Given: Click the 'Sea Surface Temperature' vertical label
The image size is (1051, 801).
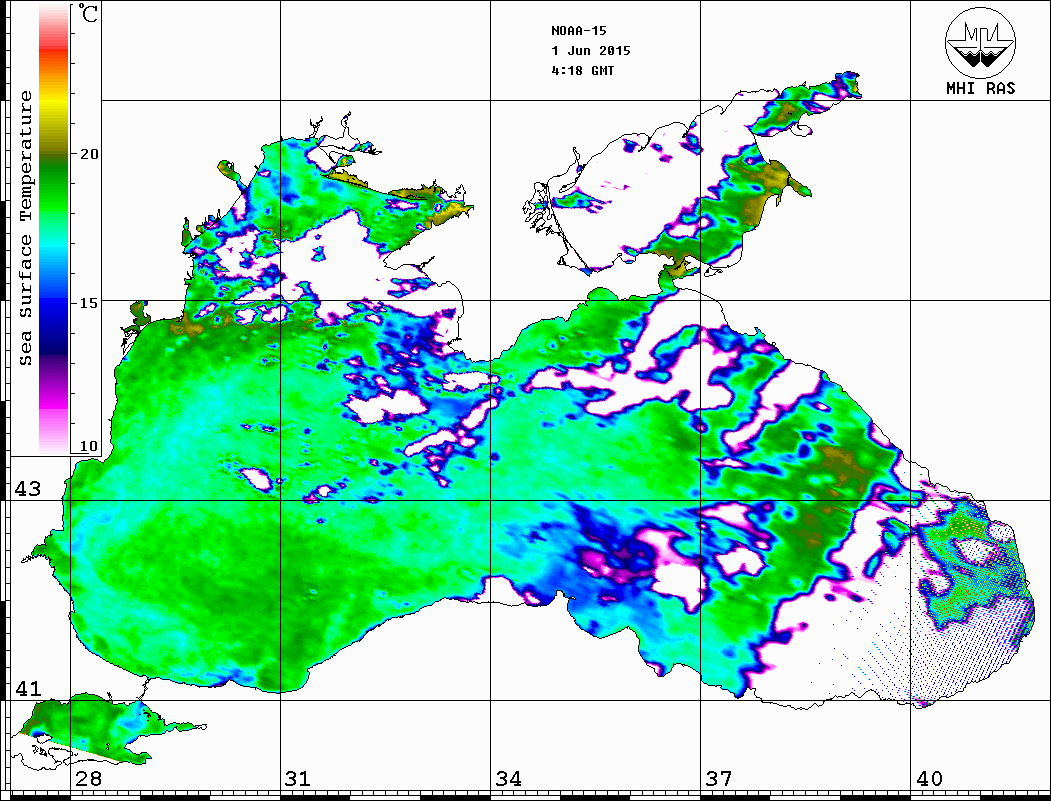Looking at the screenshot, I should [x=25, y=228].
